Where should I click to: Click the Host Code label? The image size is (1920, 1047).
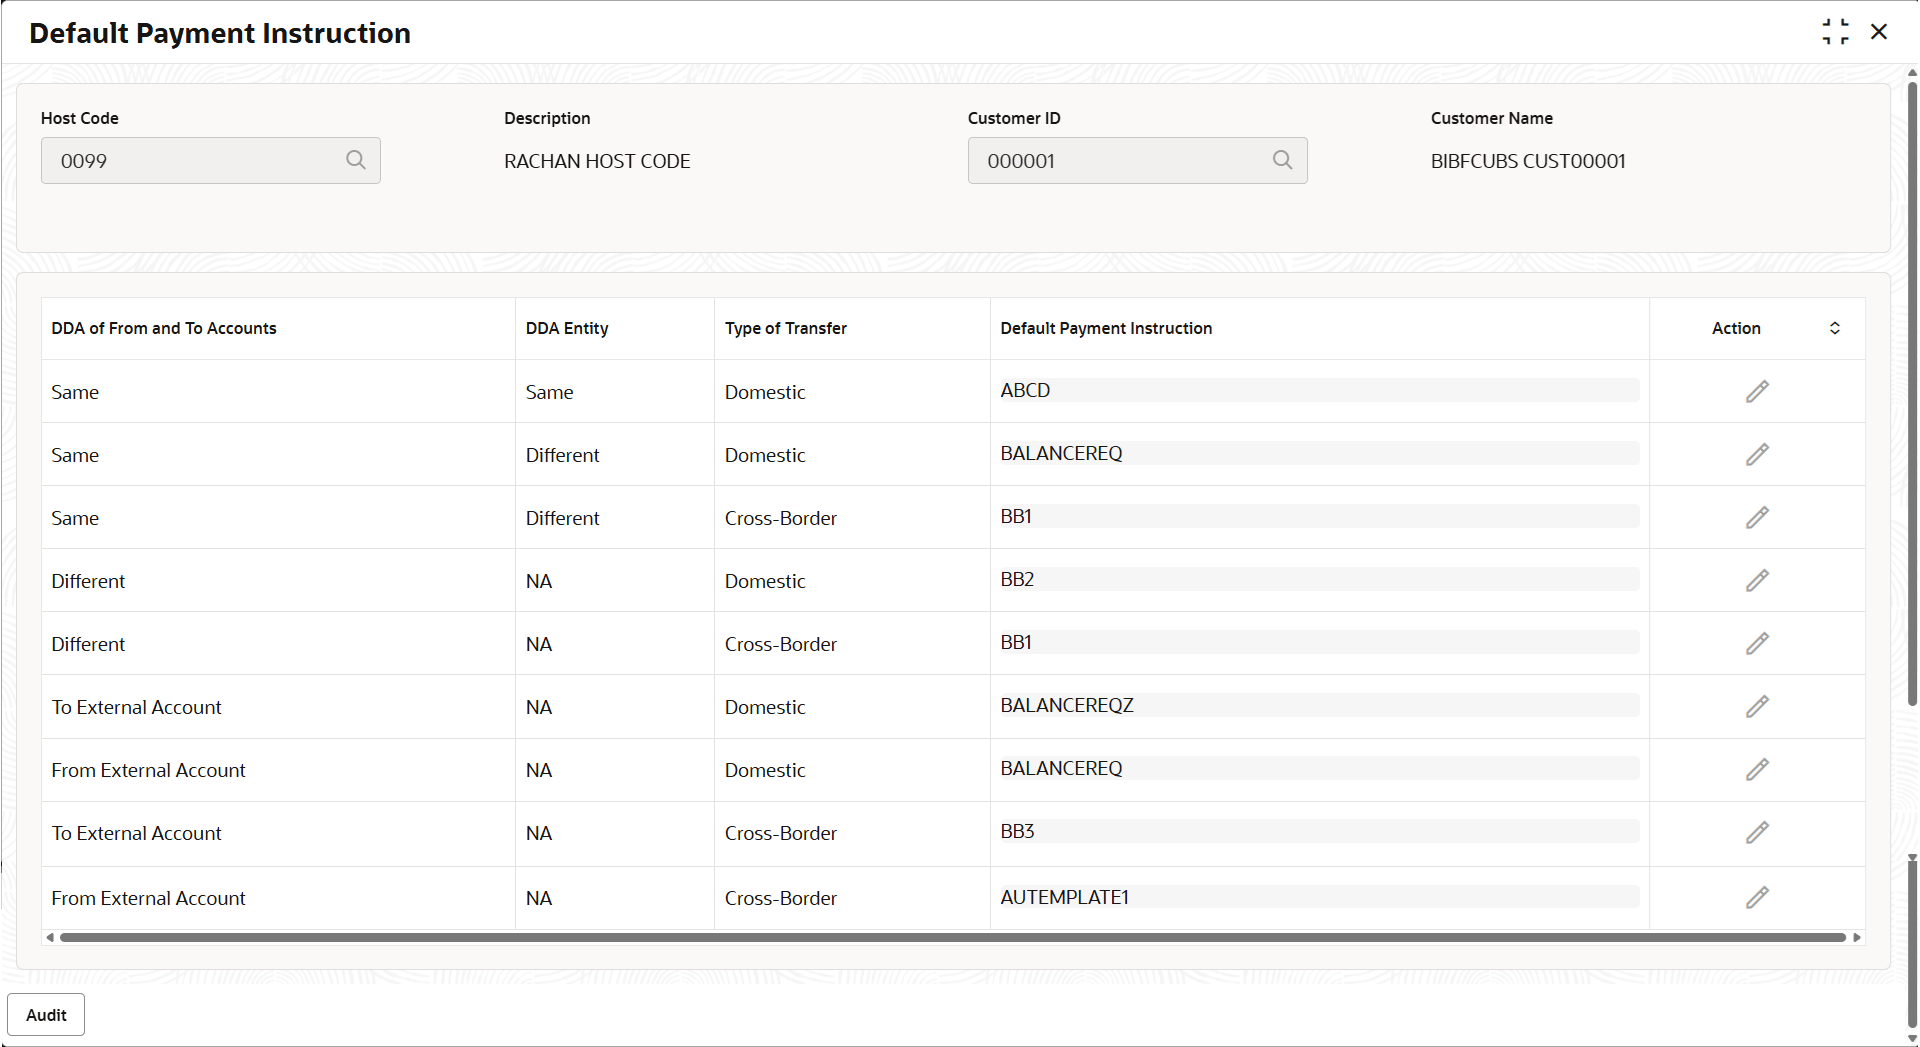click(80, 118)
